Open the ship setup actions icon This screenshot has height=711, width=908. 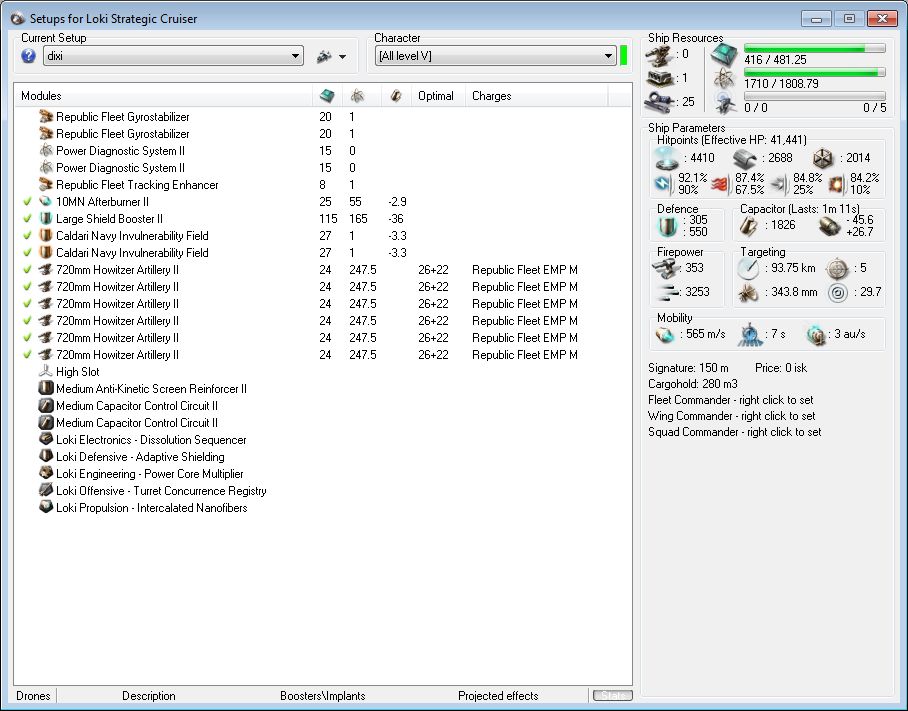324,56
